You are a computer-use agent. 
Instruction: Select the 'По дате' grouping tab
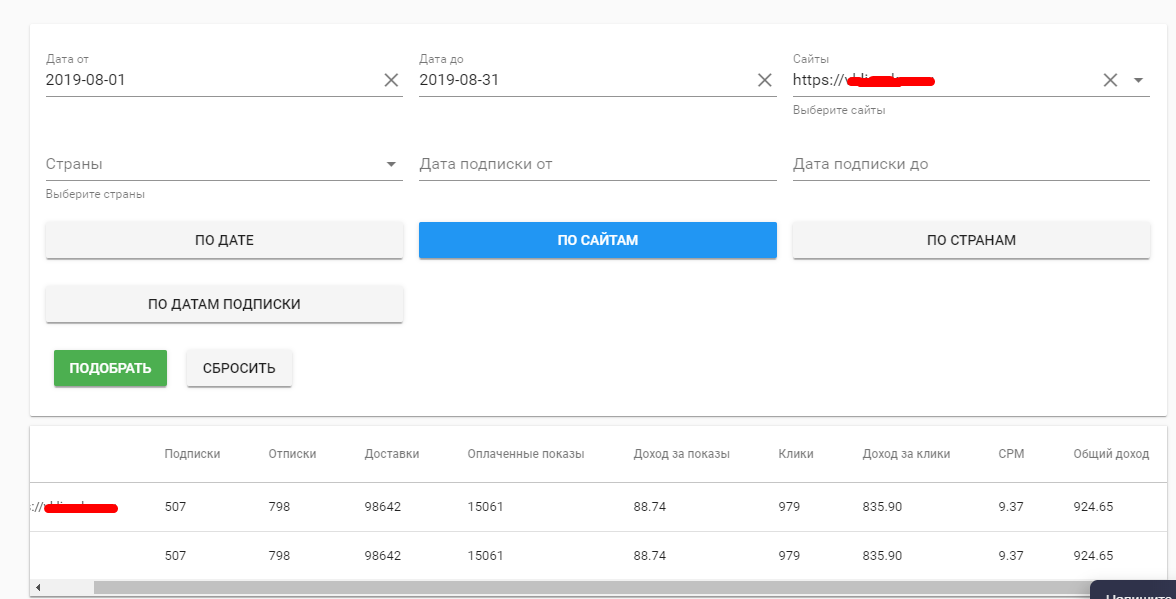[224, 240]
